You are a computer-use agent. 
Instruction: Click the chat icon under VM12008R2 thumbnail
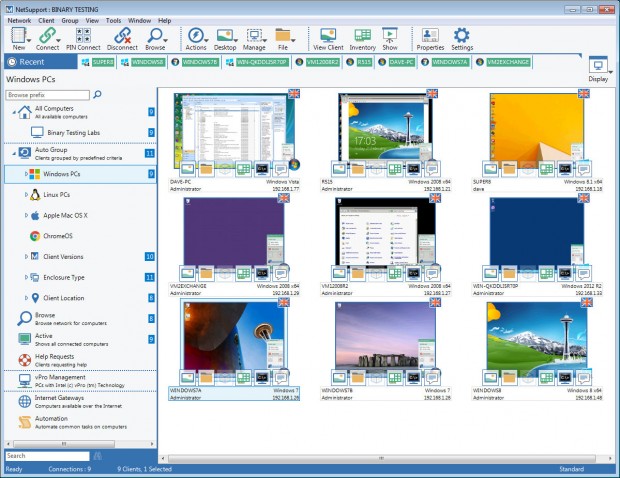tap(432, 273)
